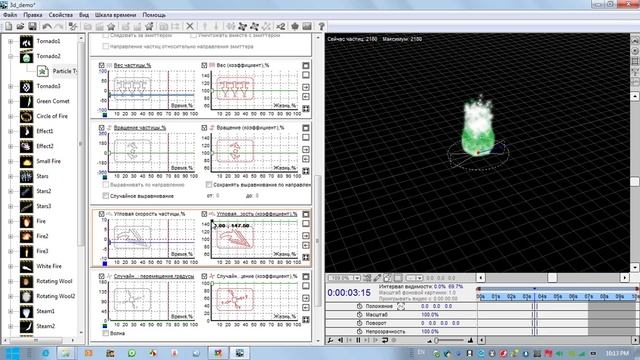Click the picture icon in toolbar
The width and height of the screenshot is (640, 360).
(307, 27)
